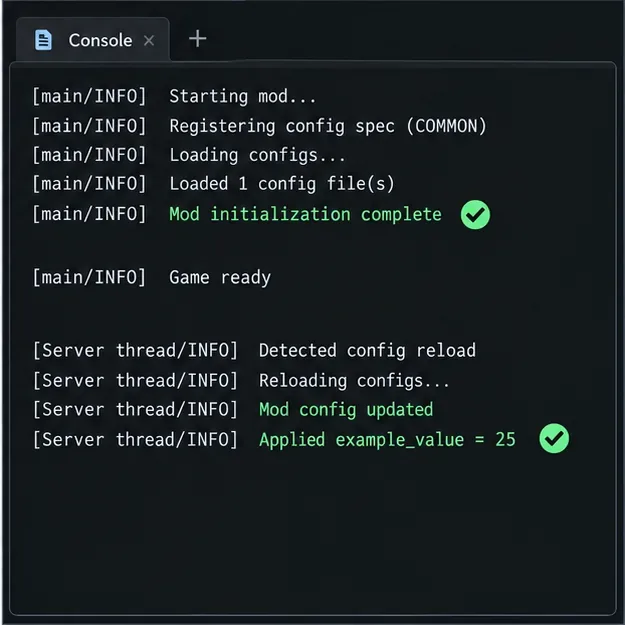This screenshot has height=625, width=625.
Task: Select 'Mod initialization complete' green text
Action: coord(305,214)
